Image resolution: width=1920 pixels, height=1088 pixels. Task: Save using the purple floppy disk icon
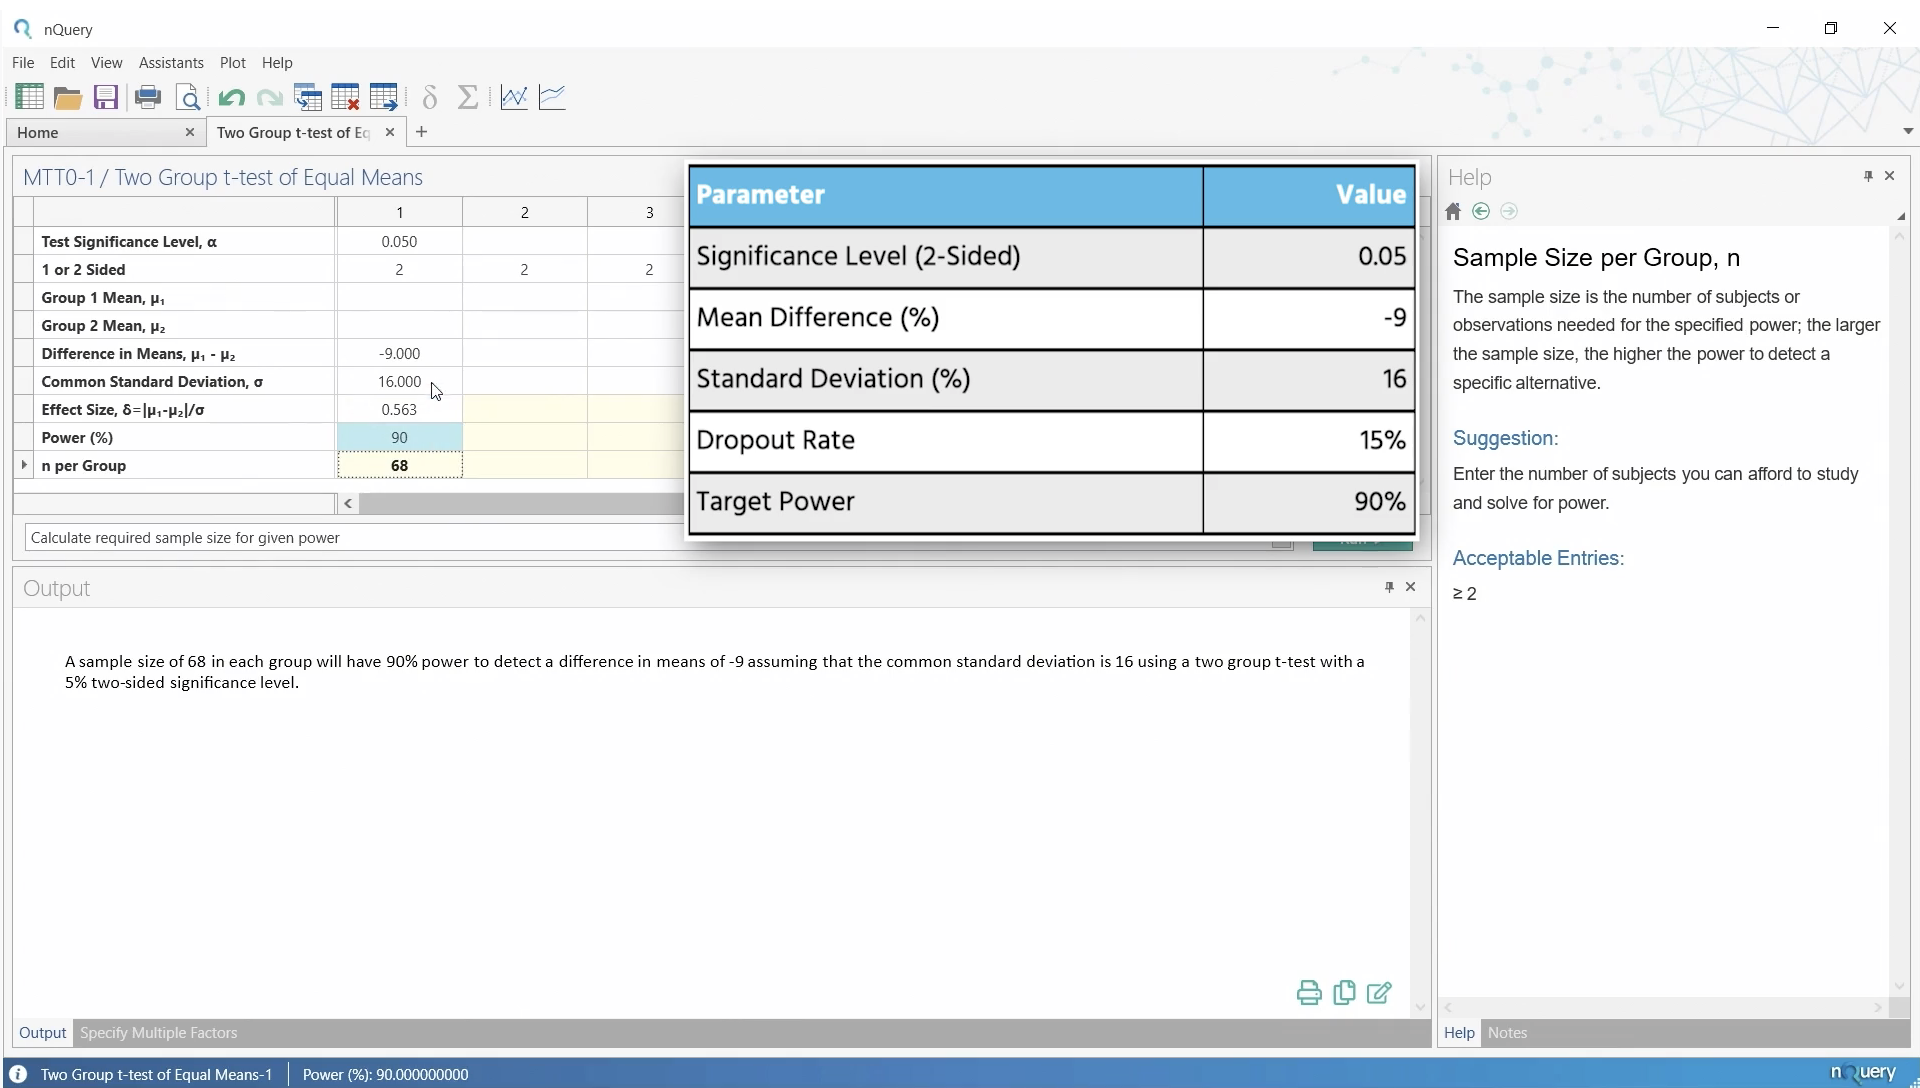pos(106,97)
